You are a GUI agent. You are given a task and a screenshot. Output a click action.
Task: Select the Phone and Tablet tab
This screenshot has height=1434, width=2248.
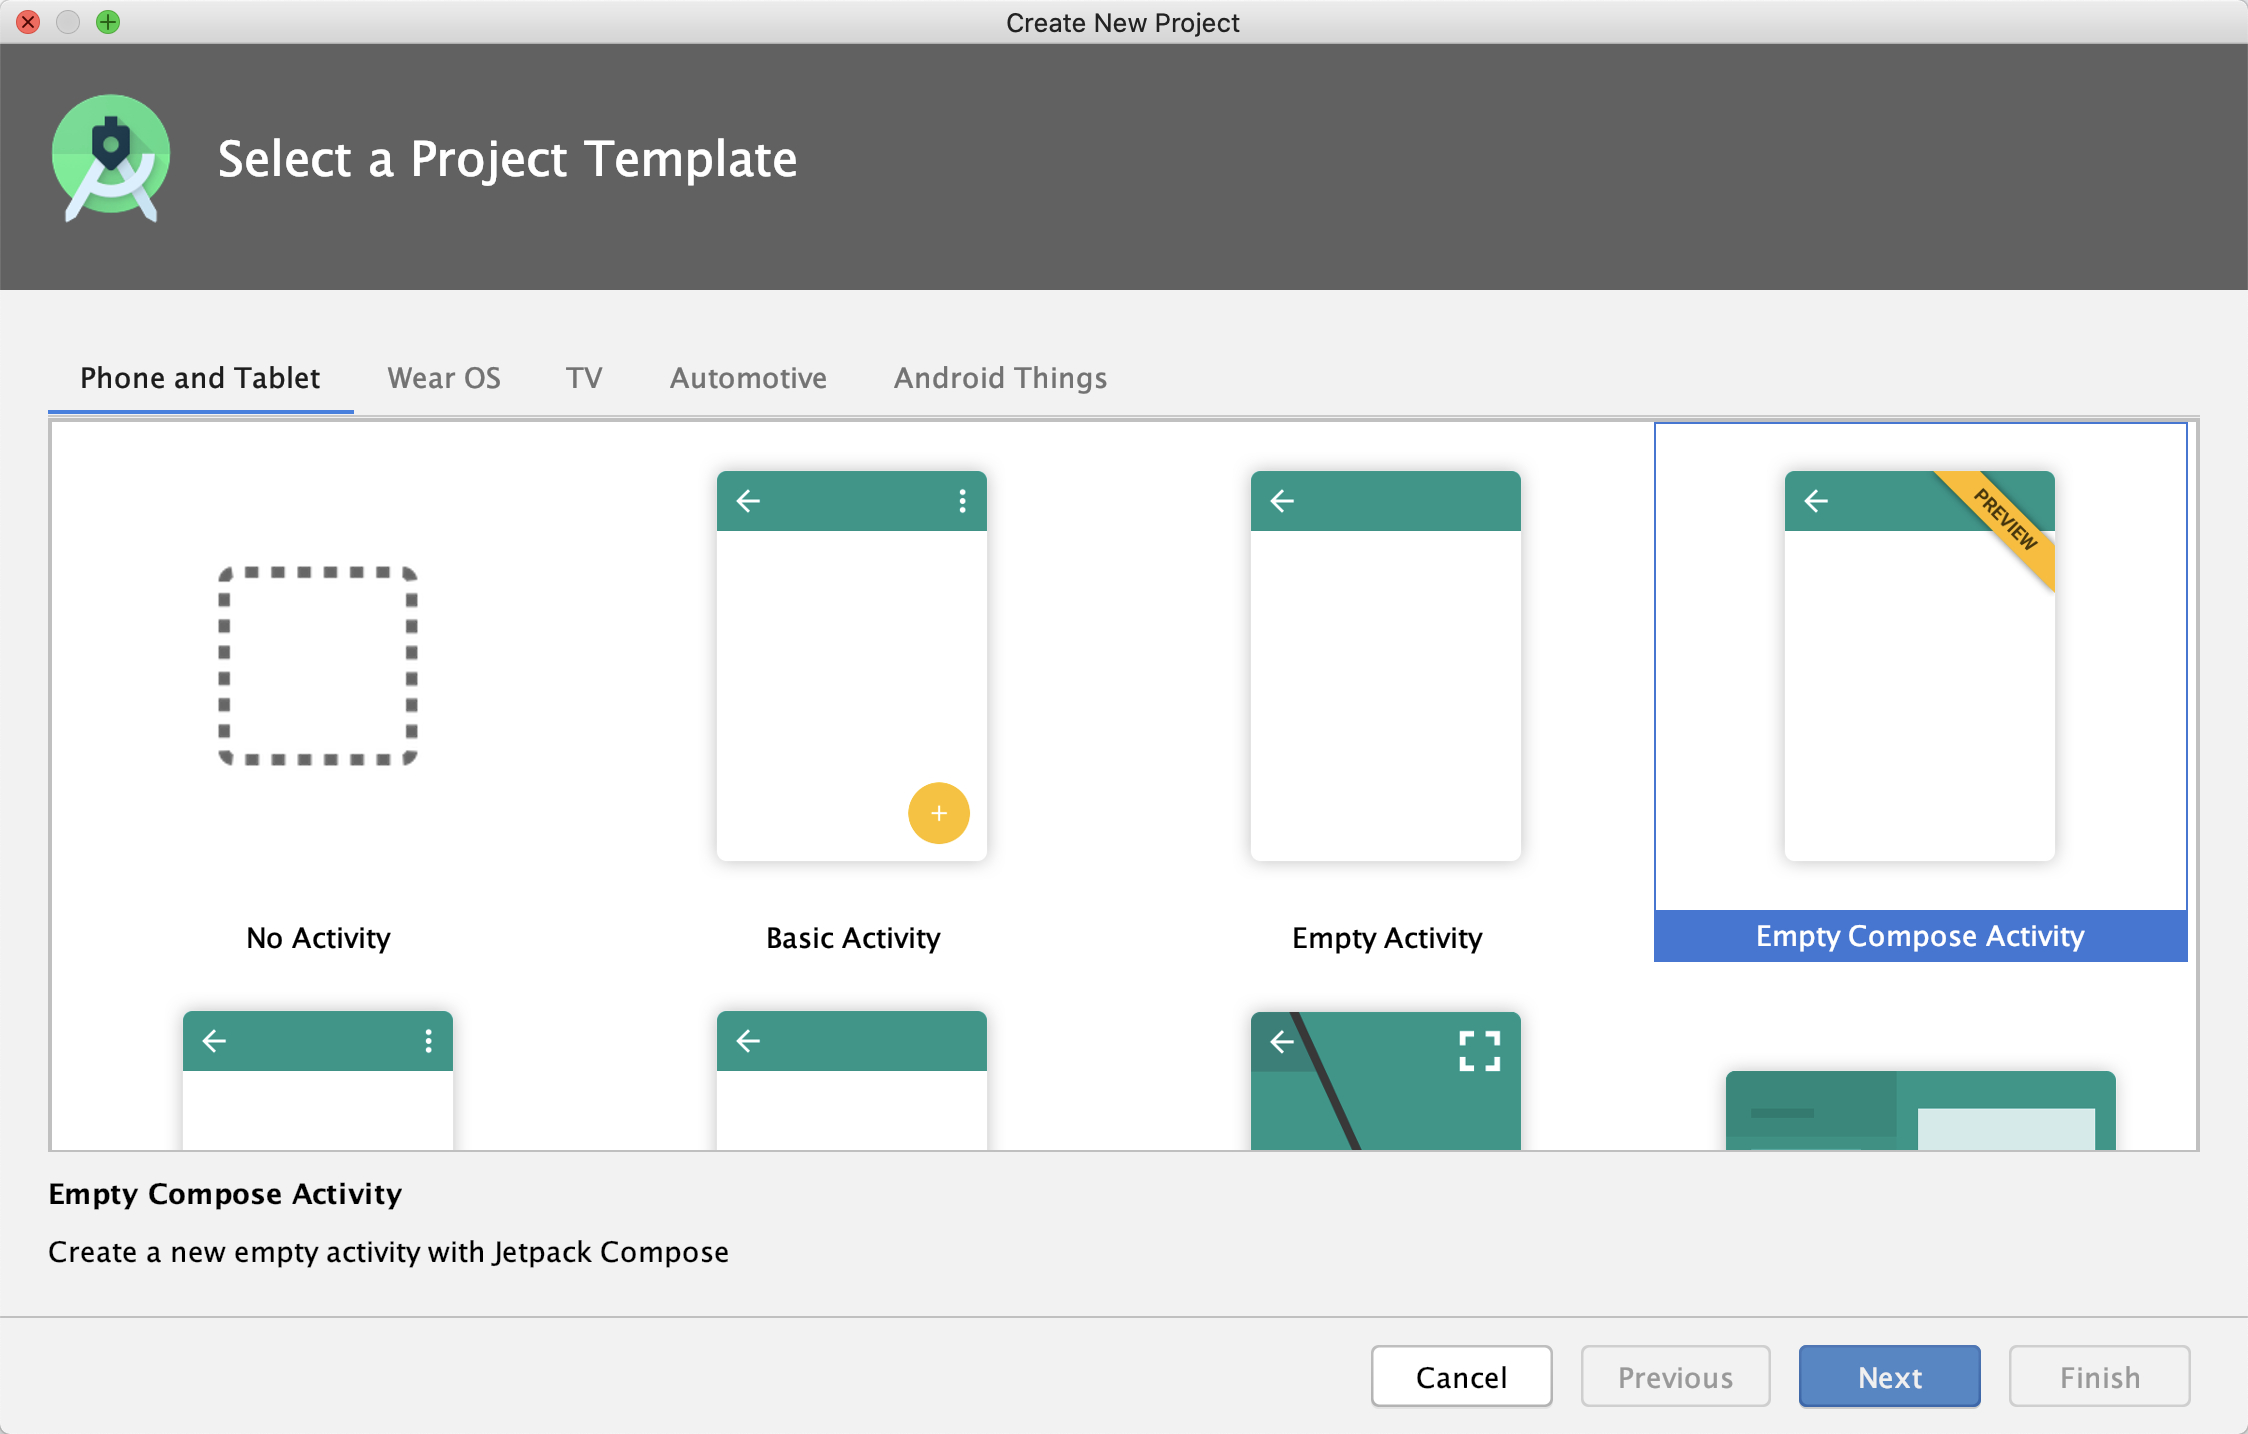click(x=200, y=378)
